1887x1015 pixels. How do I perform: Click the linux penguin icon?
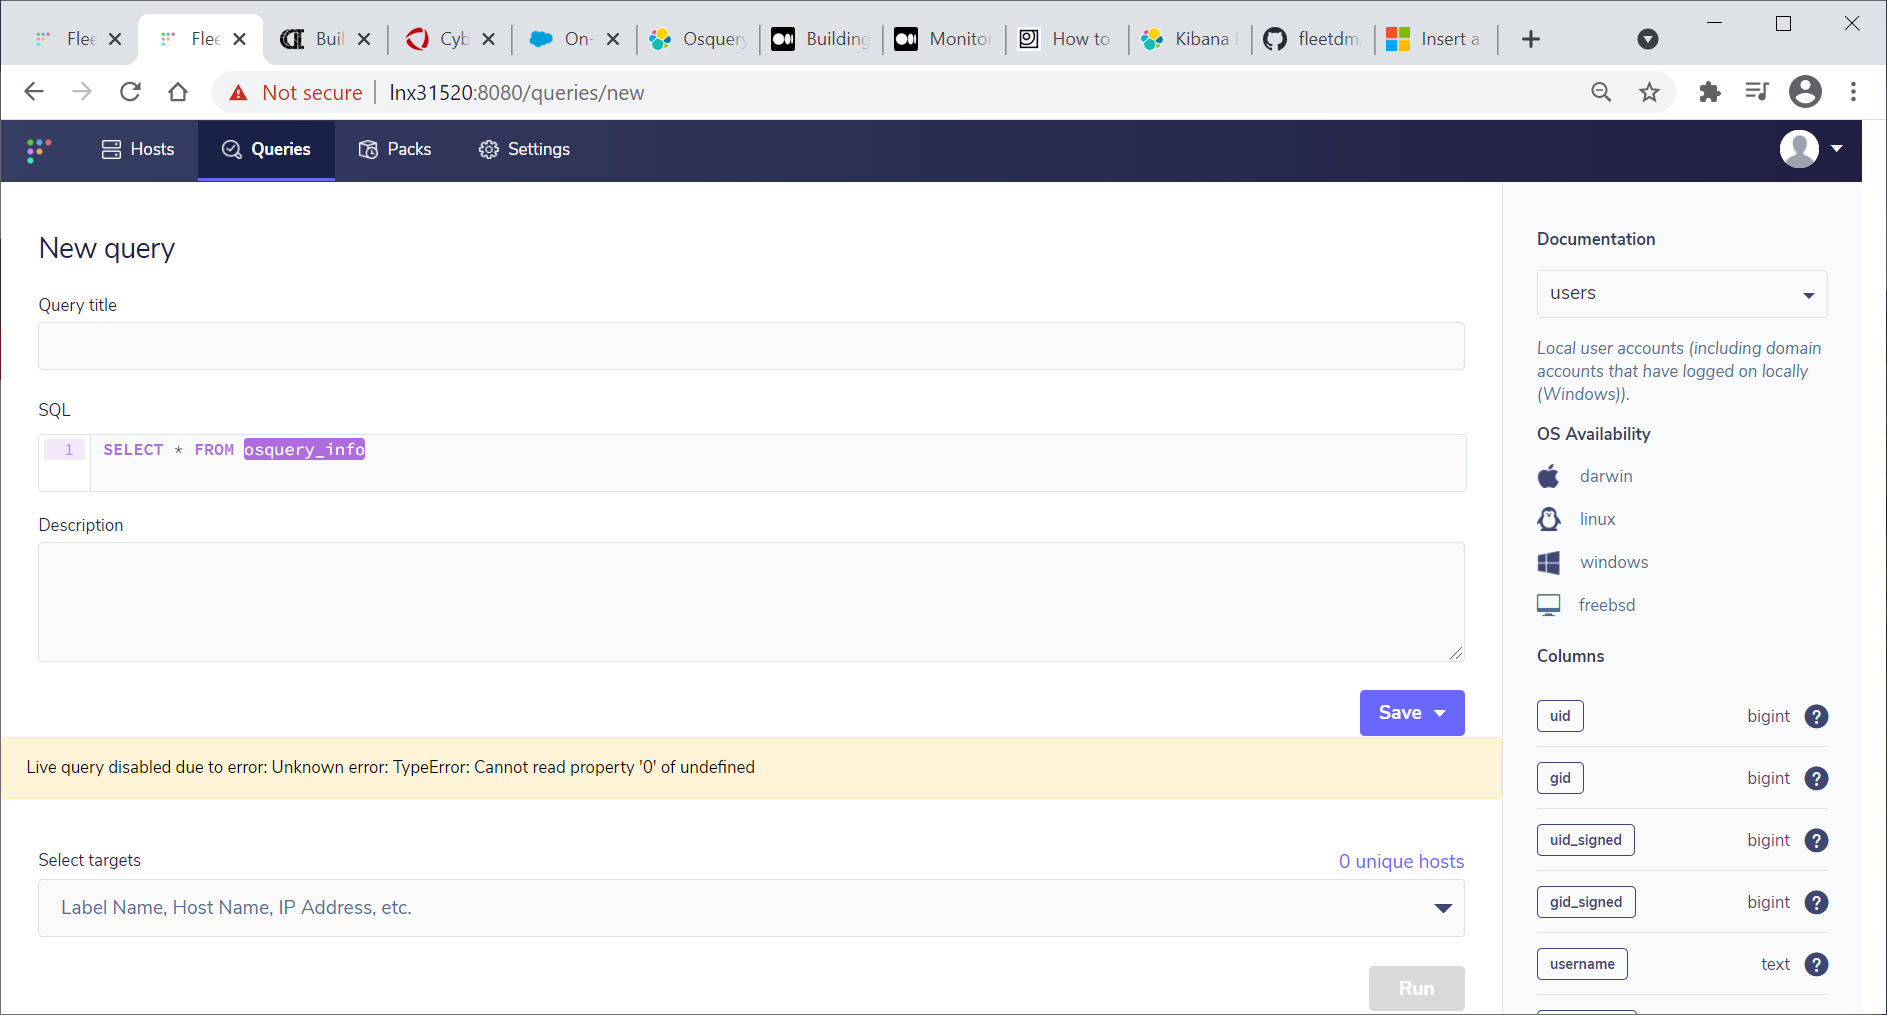point(1549,519)
